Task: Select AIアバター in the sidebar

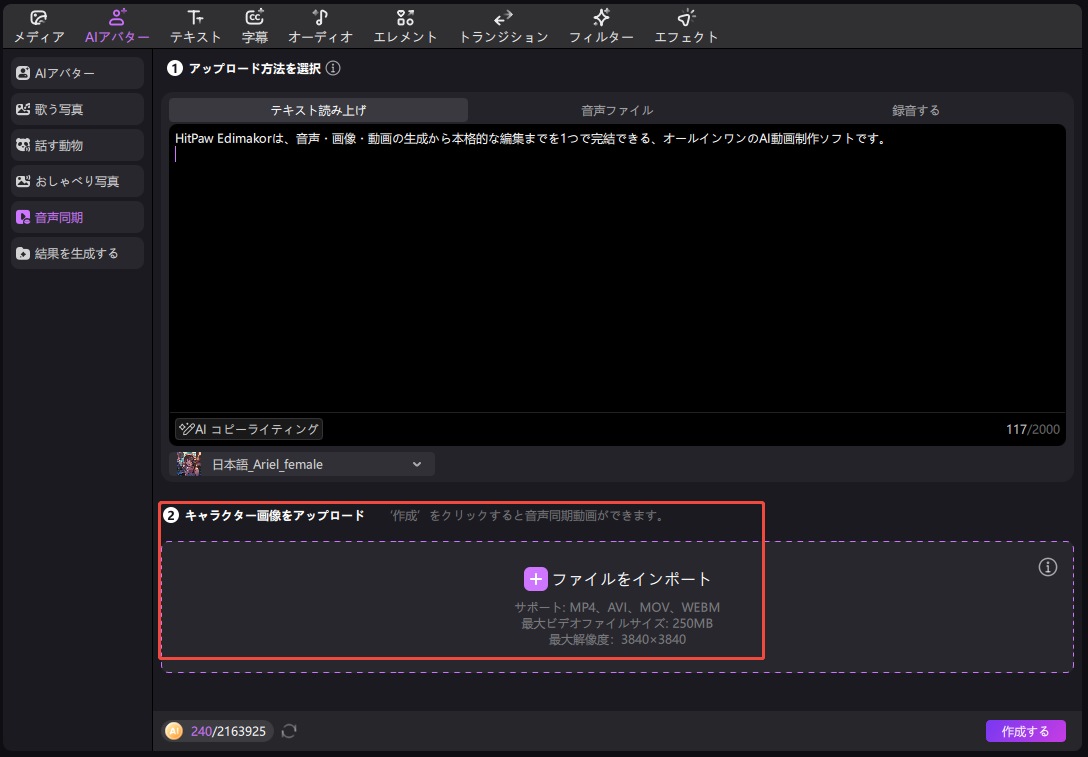Action: (77, 73)
